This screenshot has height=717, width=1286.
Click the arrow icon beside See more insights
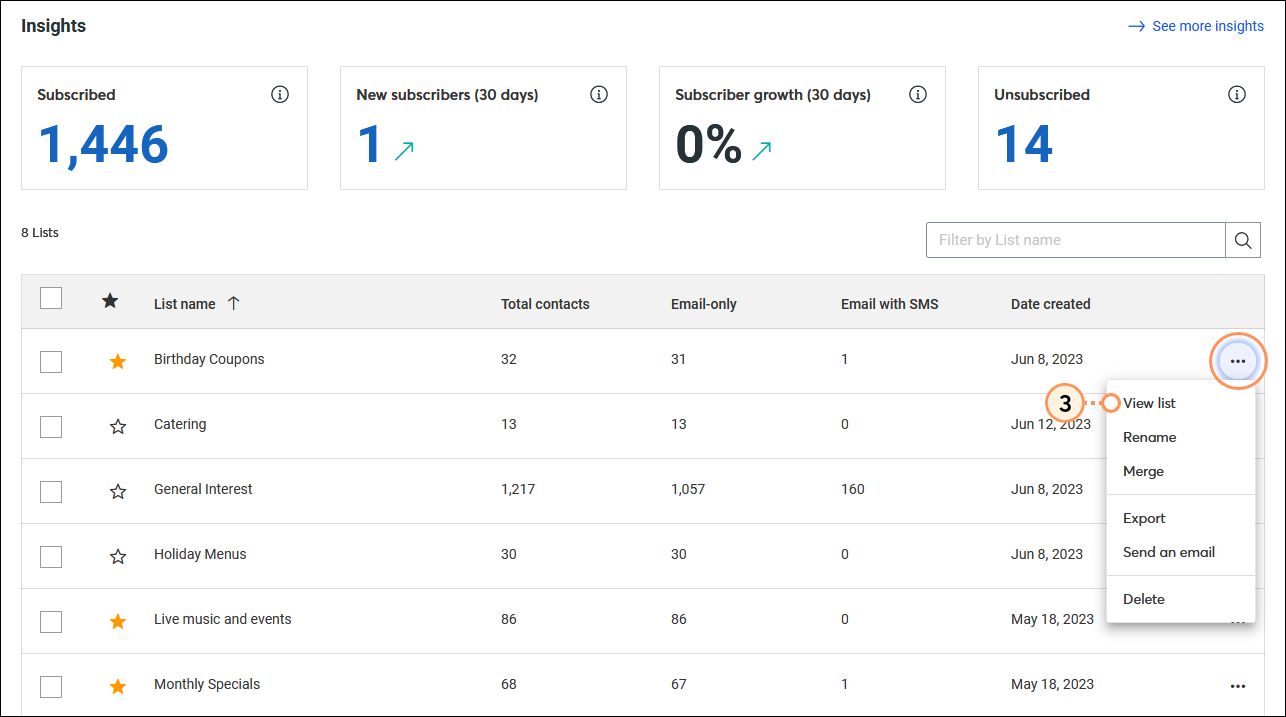(1136, 26)
